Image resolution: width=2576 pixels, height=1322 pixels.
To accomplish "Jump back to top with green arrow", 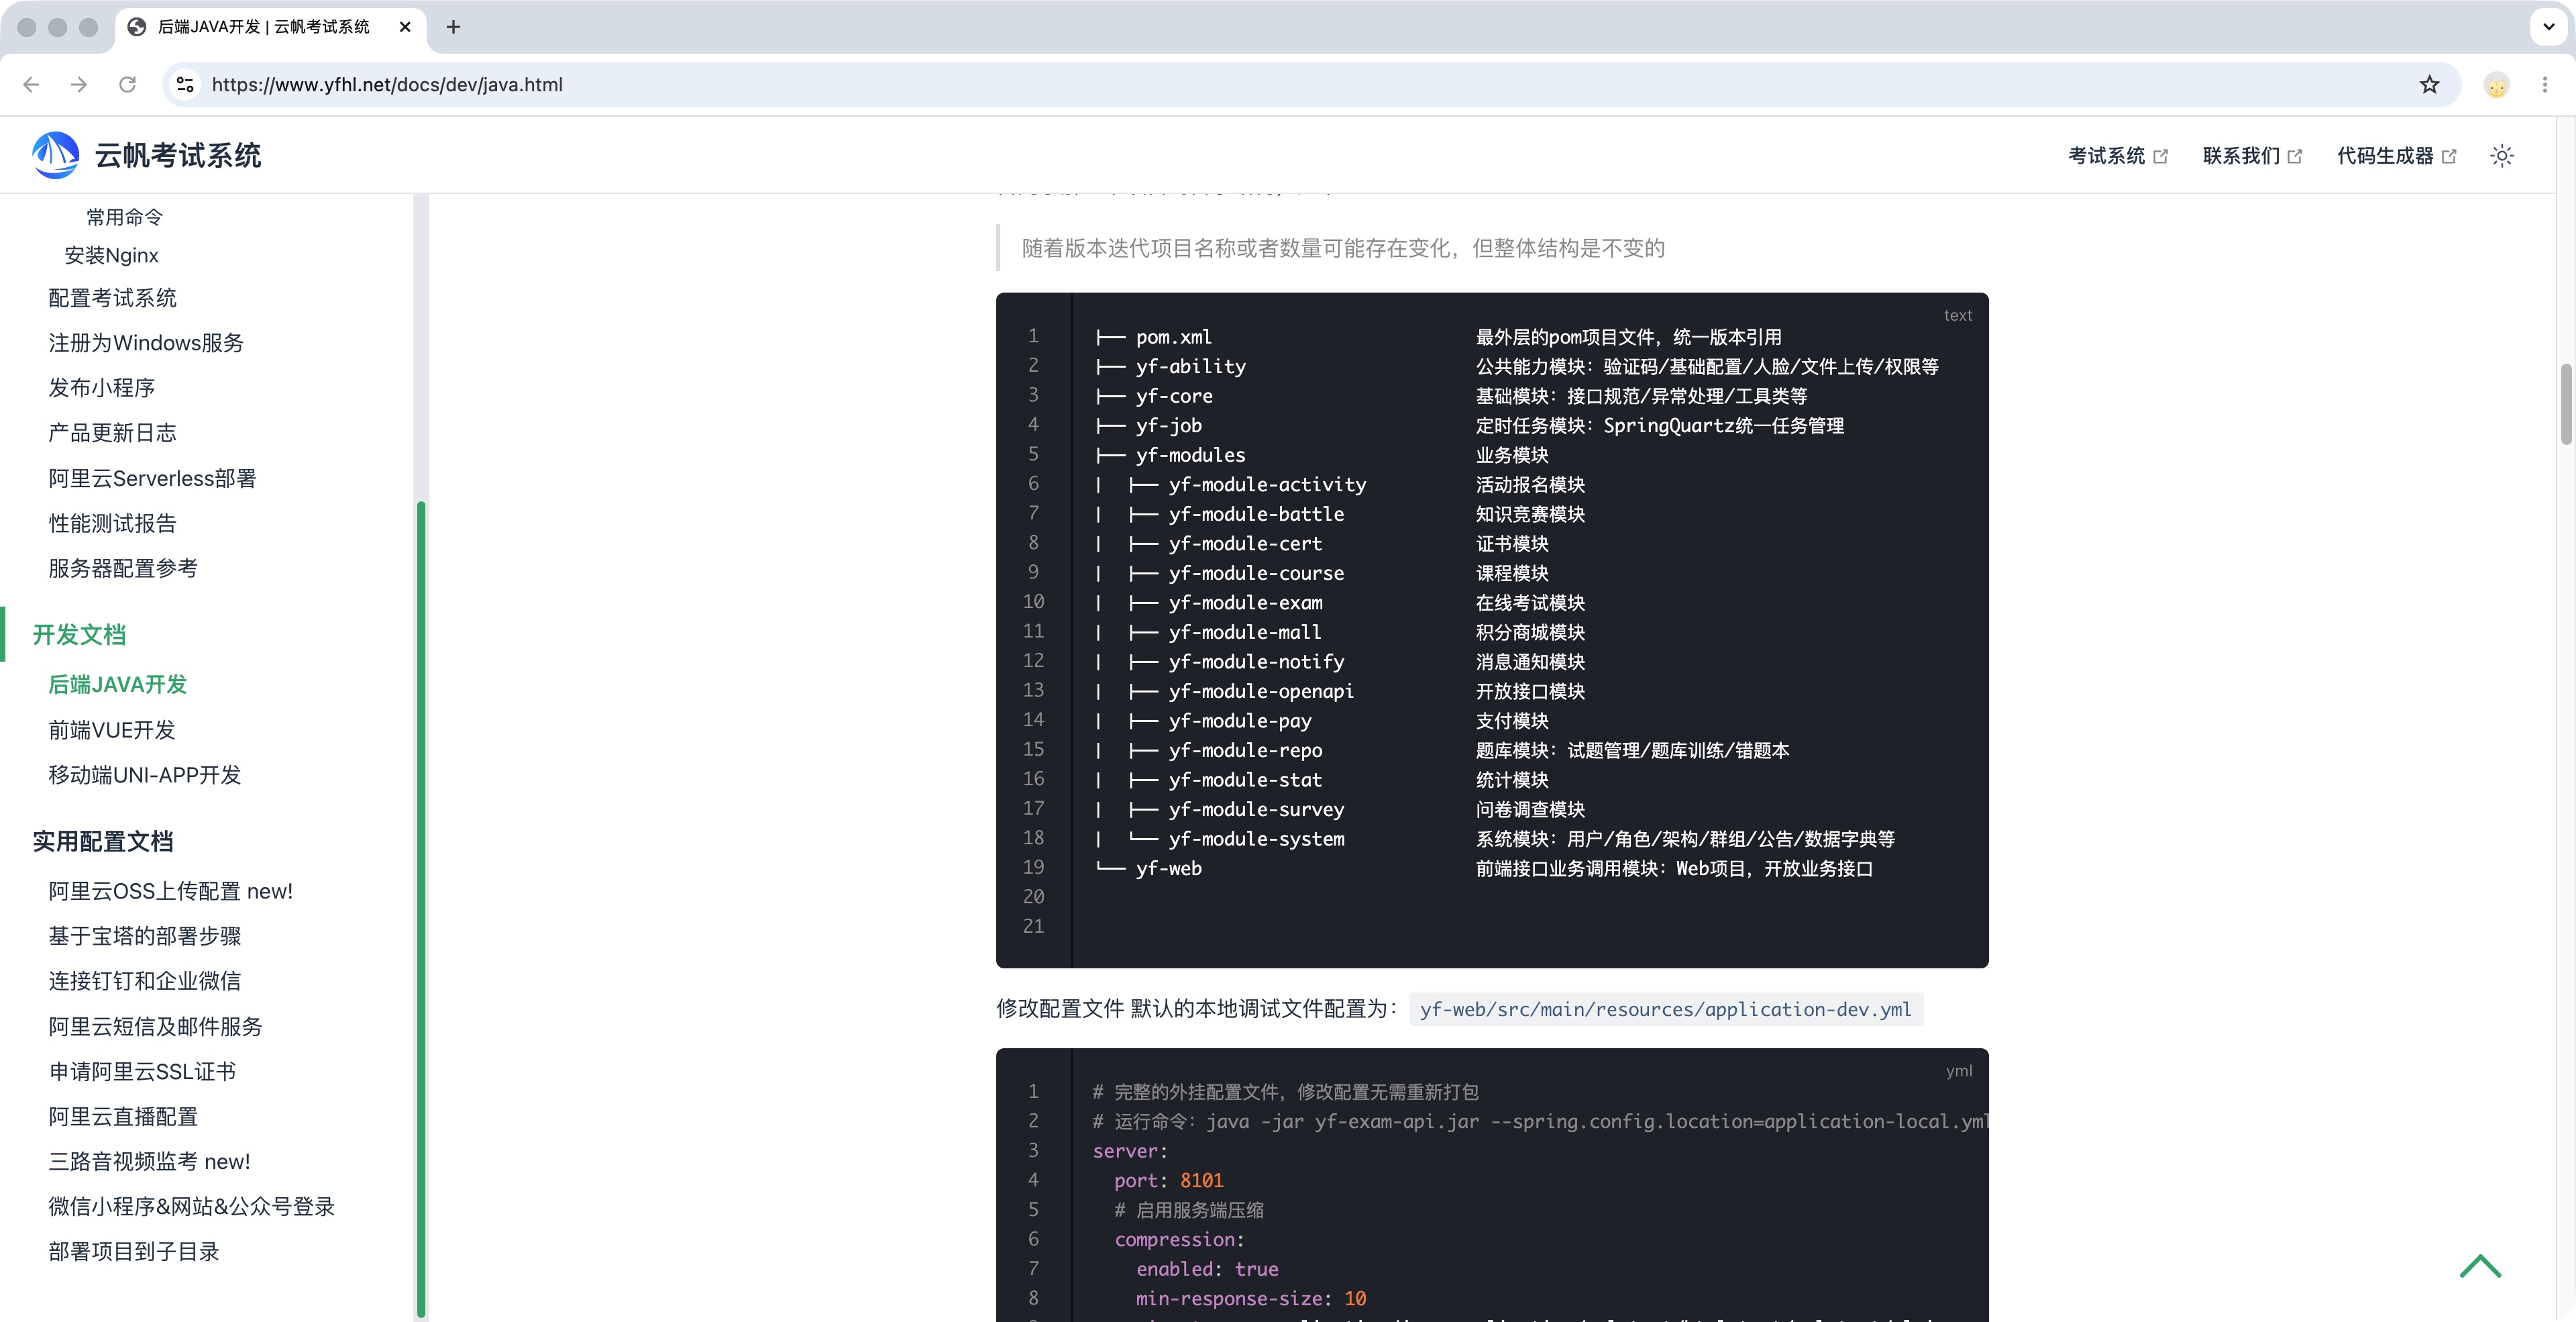I will coord(2480,1266).
